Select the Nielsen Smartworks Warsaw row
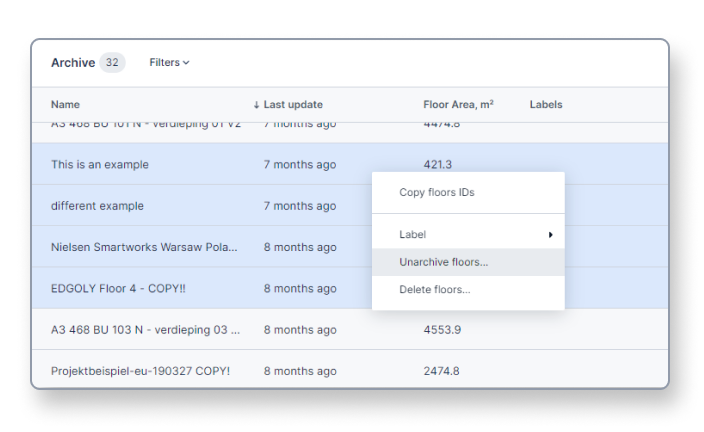This screenshot has width=704, height=432. coord(350,247)
